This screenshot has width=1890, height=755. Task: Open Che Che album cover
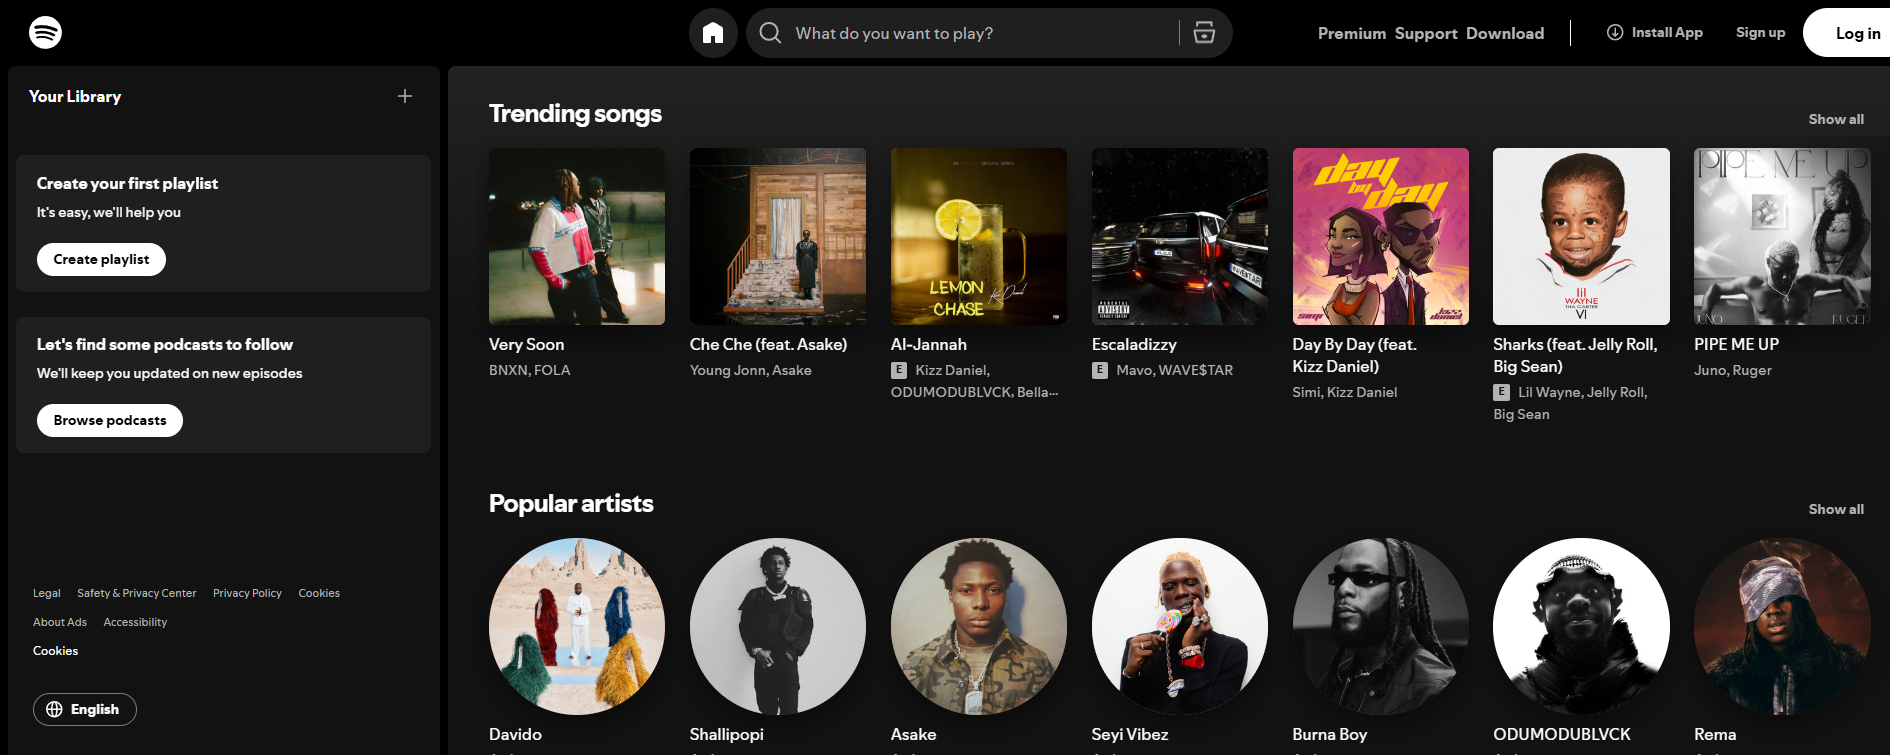[x=778, y=236]
